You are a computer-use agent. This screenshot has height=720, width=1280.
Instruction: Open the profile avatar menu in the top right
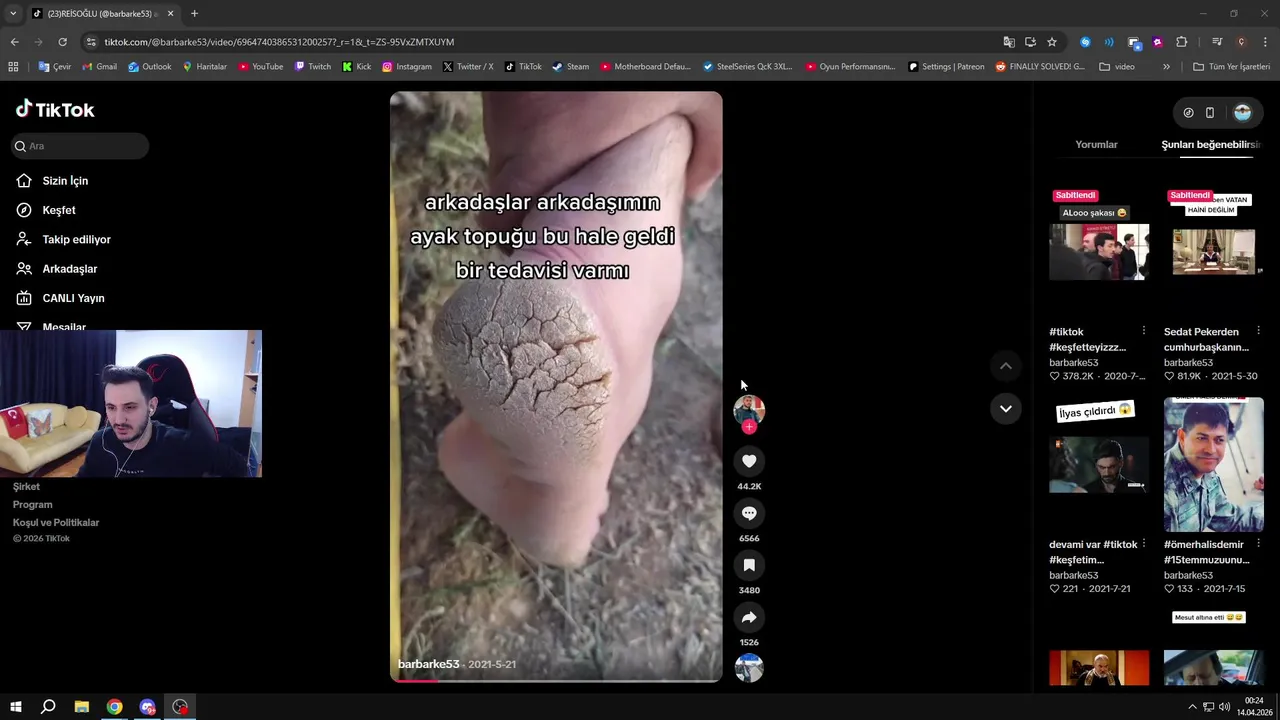pos(1243,113)
